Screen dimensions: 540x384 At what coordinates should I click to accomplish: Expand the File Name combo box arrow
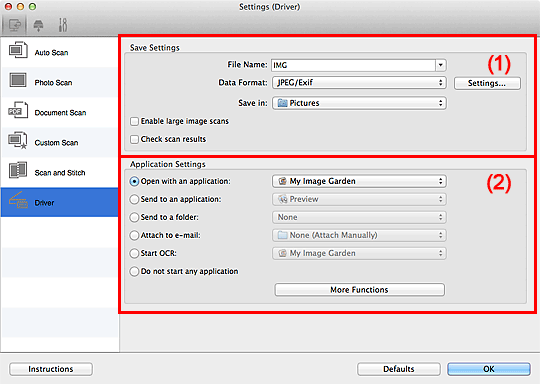[x=441, y=65]
